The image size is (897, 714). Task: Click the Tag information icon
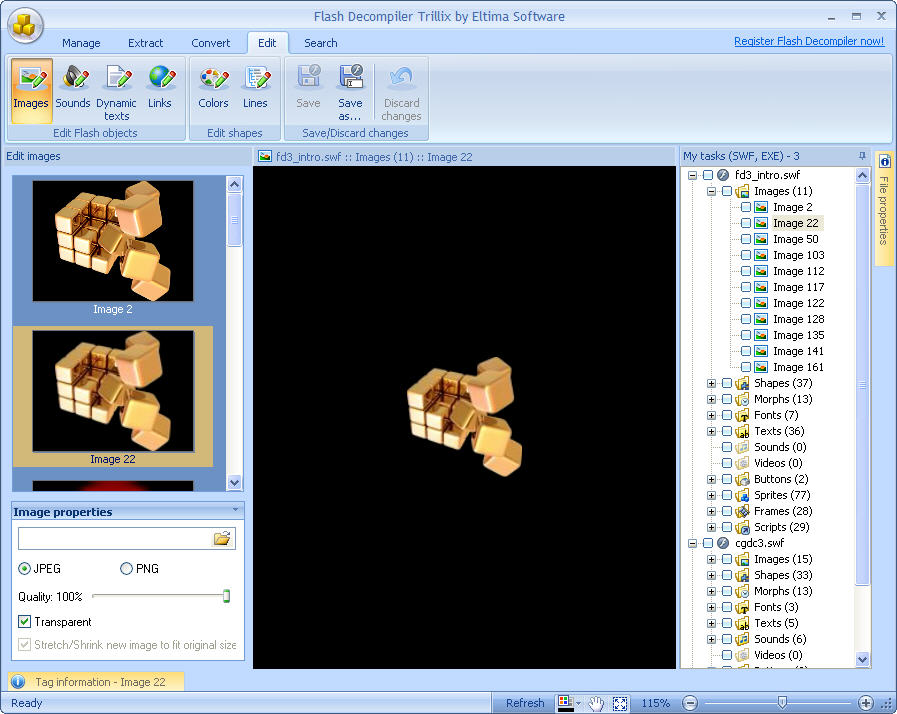click(x=18, y=681)
